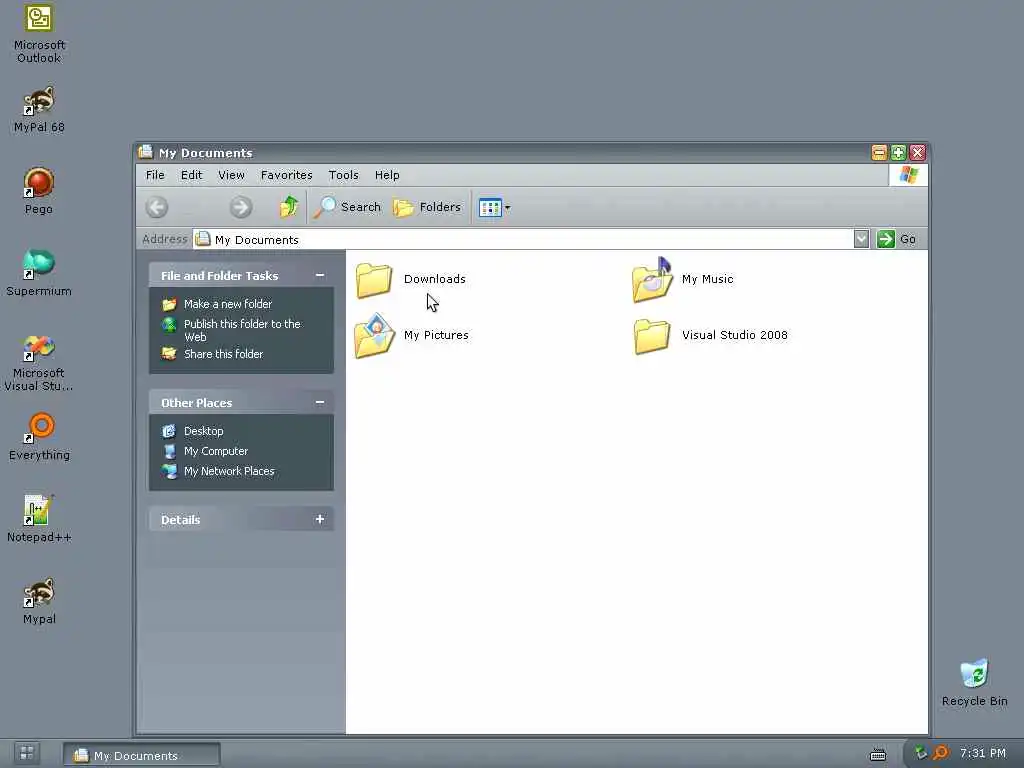
Task: Click the orange Everything search tray icon
Action: pyautogui.click(x=940, y=753)
